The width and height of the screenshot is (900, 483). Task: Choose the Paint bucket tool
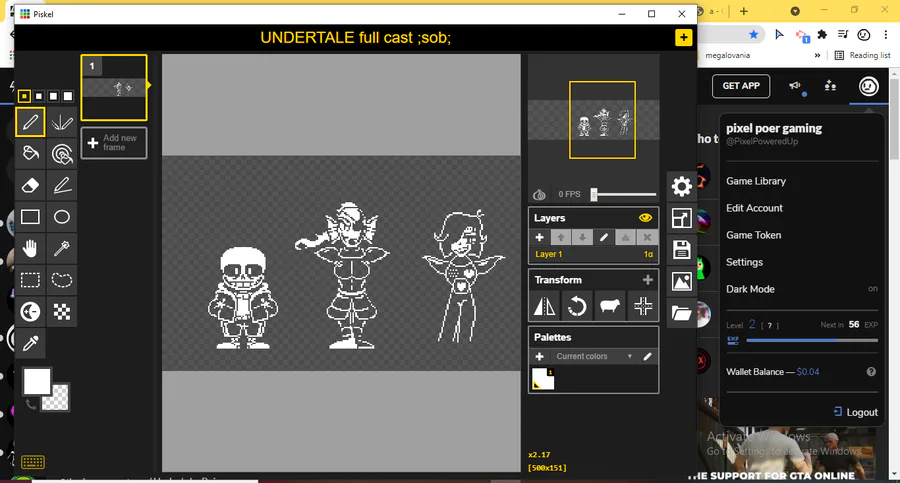pyautogui.click(x=30, y=153)
